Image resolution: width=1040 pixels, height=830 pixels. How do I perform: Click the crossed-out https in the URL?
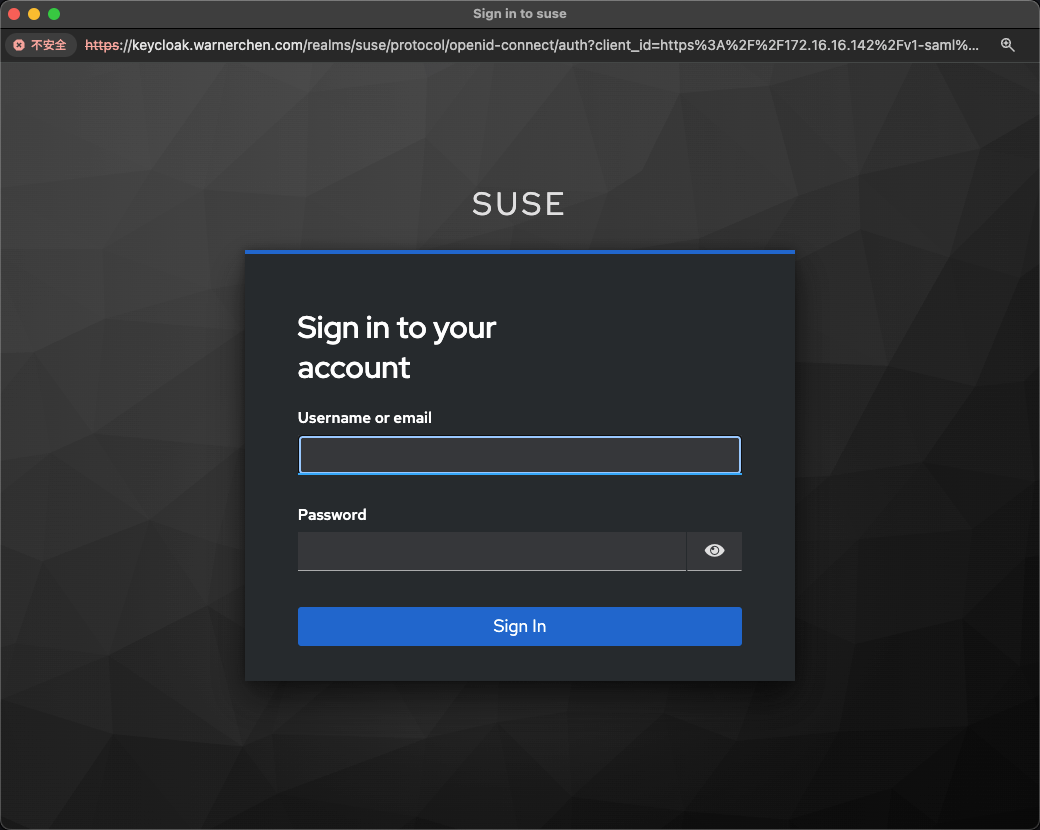[x=102, y=45]
